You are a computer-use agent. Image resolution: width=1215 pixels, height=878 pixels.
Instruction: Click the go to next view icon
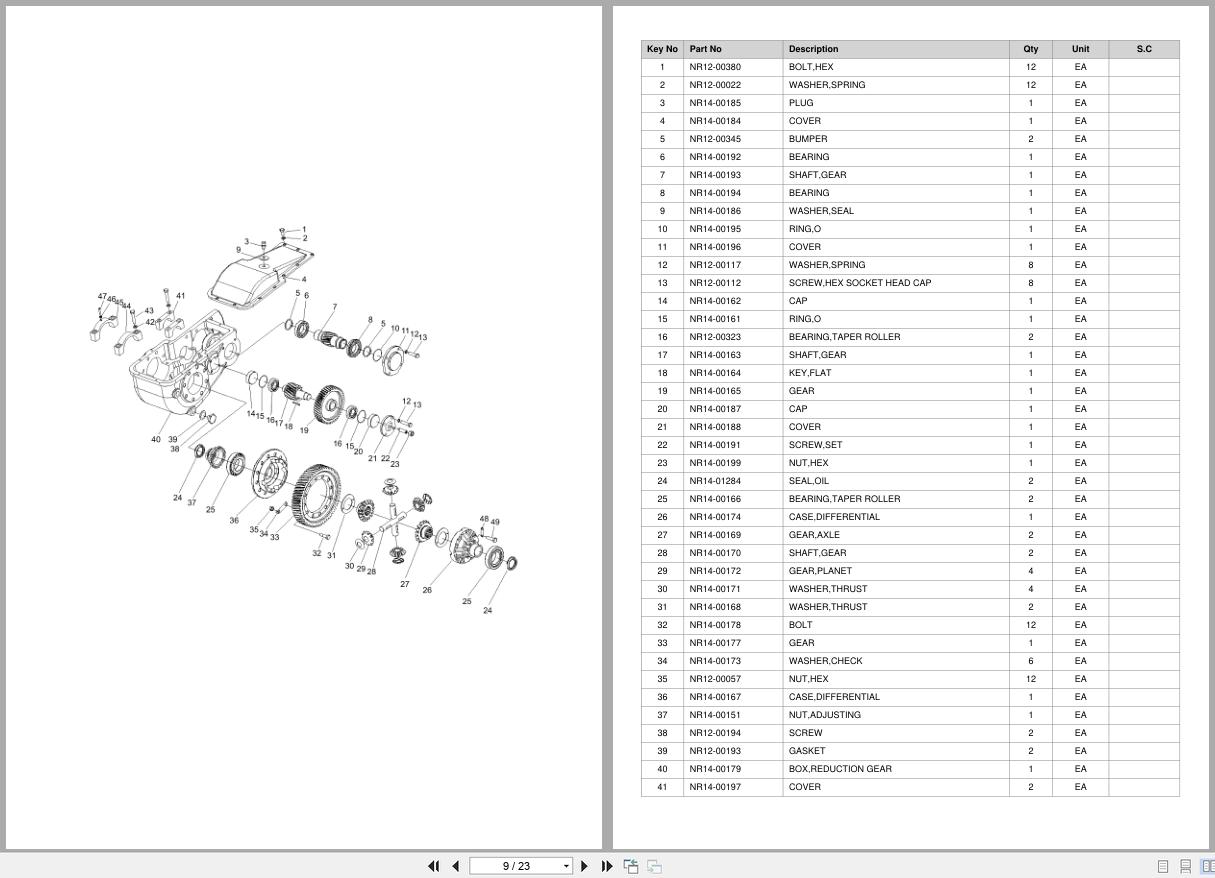(654, 866)
